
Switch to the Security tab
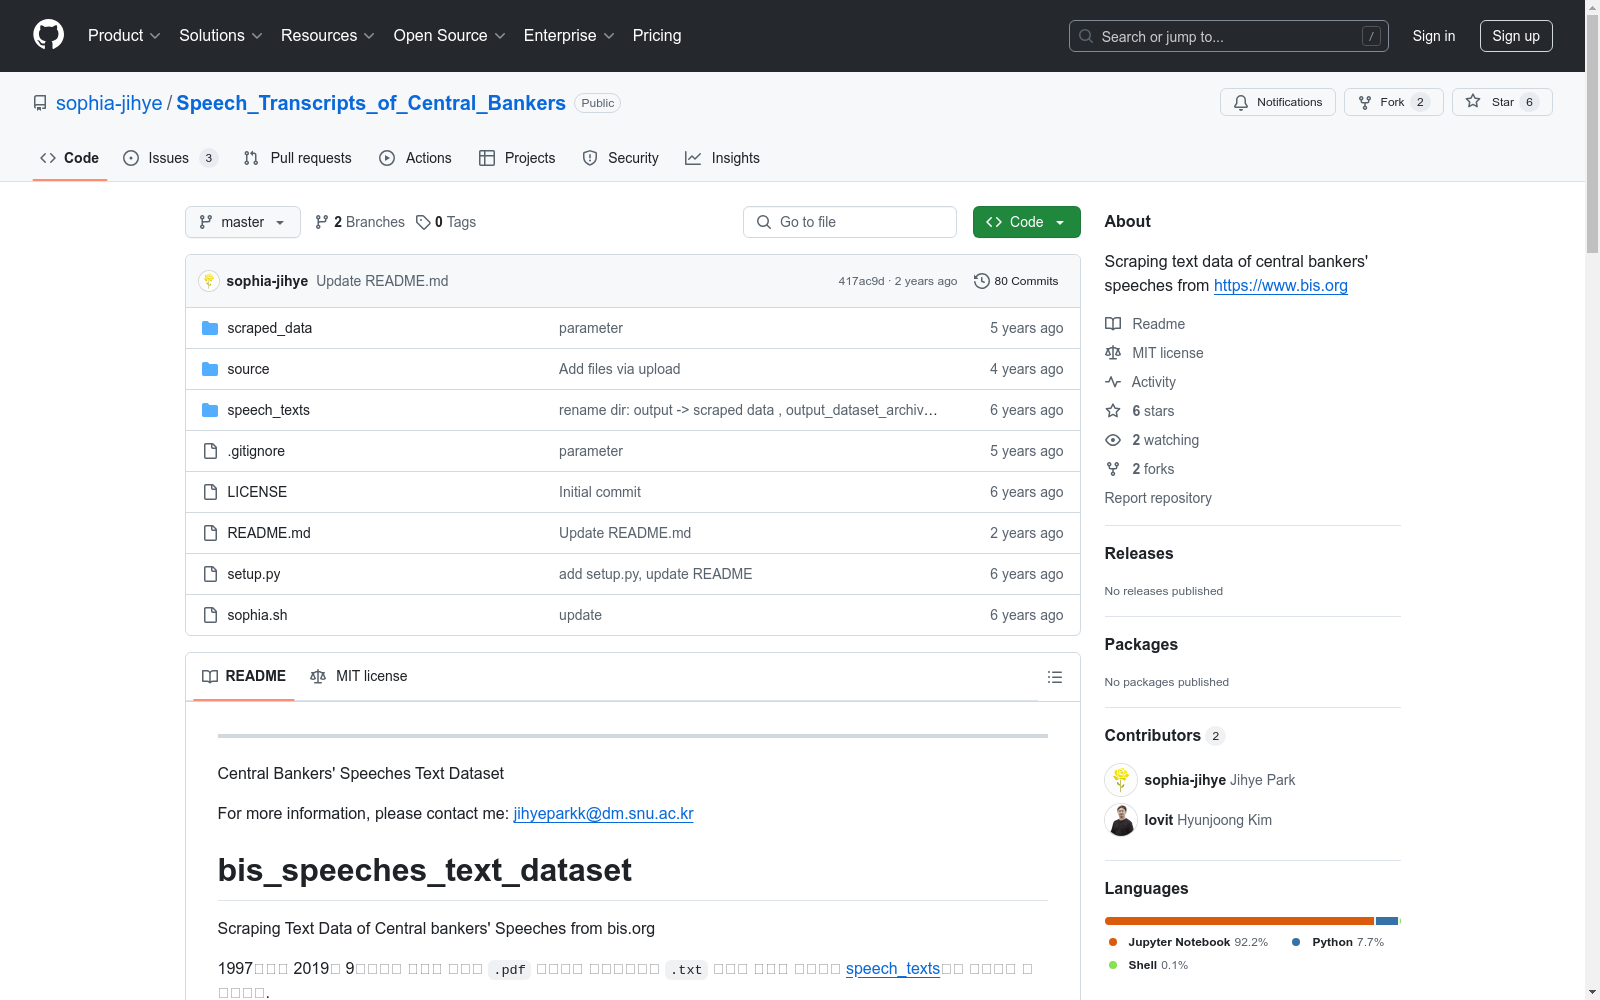point(621,158)
